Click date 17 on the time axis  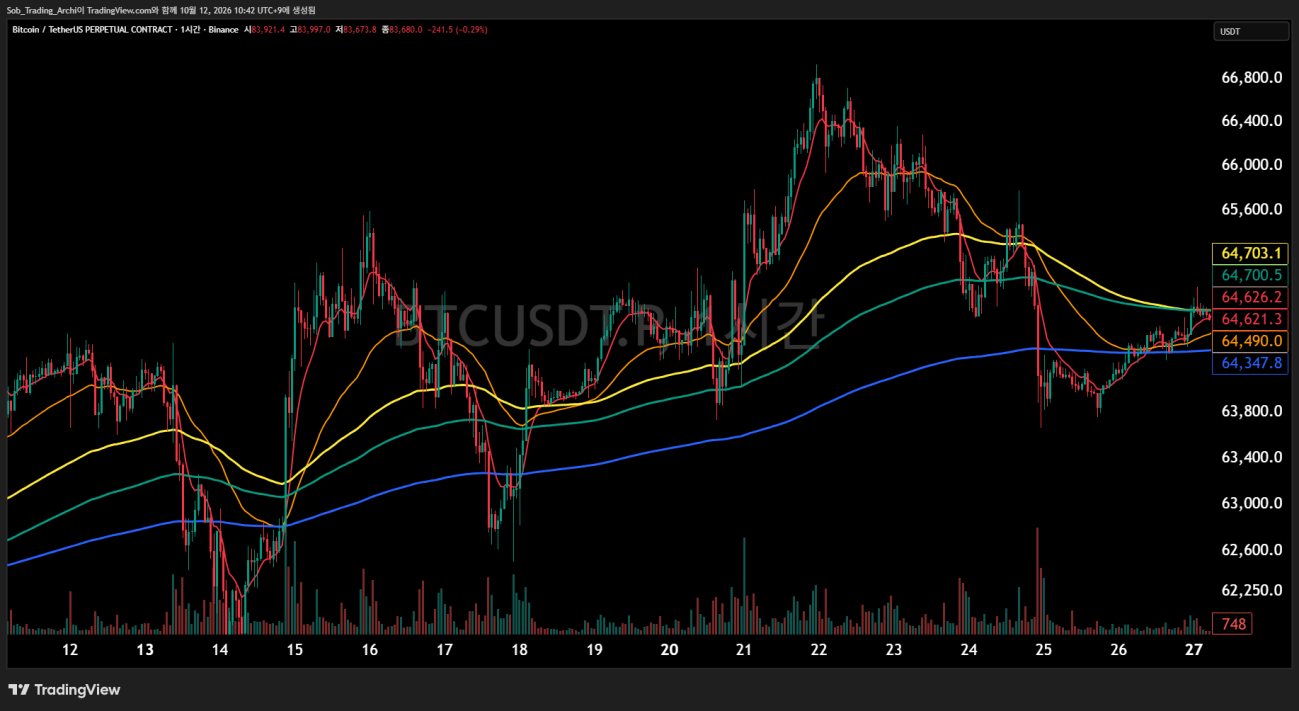(444, 650)
